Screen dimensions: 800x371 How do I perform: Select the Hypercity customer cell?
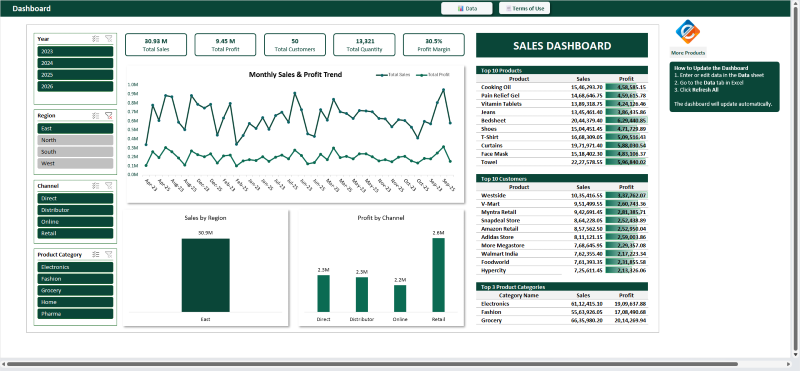pyautogui.click(x=519, y=270)
